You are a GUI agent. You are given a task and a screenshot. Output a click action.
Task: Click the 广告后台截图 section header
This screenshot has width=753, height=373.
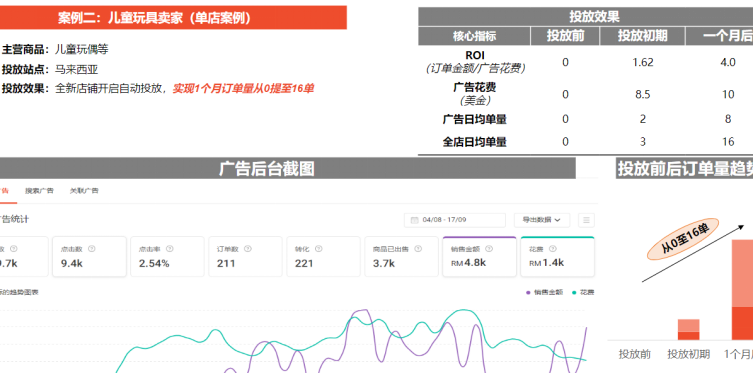tap(288, 168)
